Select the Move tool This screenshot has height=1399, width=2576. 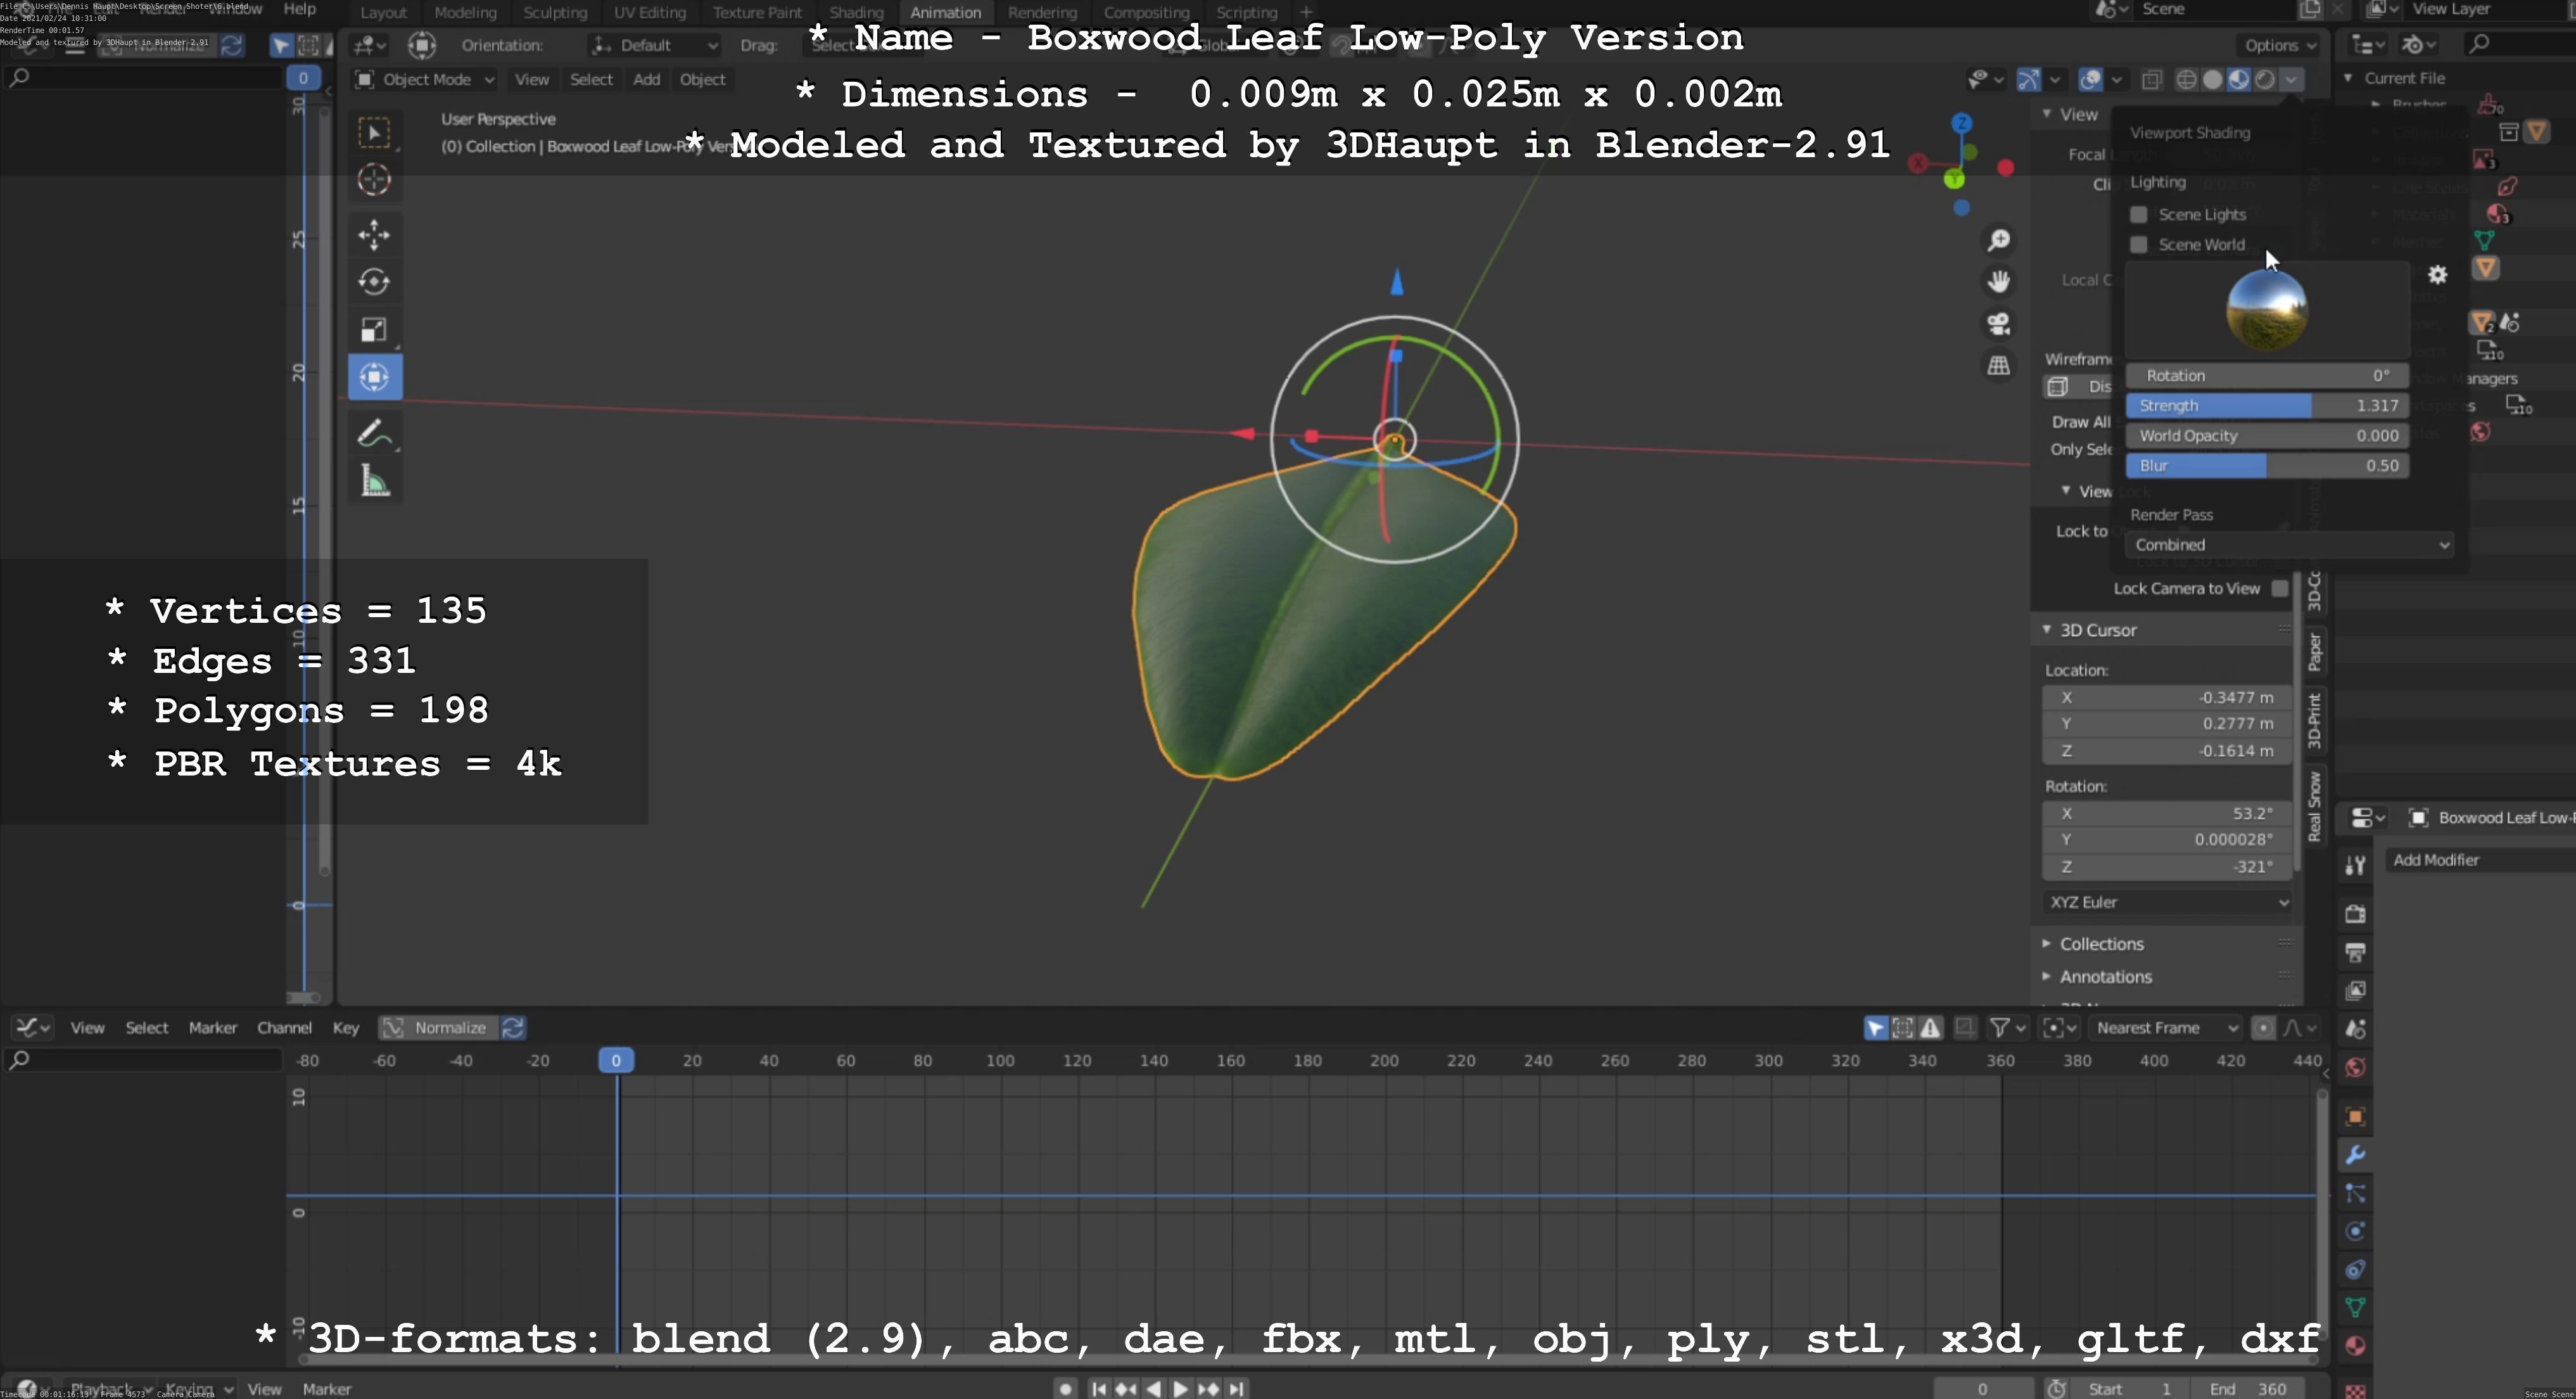pos(375,235)
